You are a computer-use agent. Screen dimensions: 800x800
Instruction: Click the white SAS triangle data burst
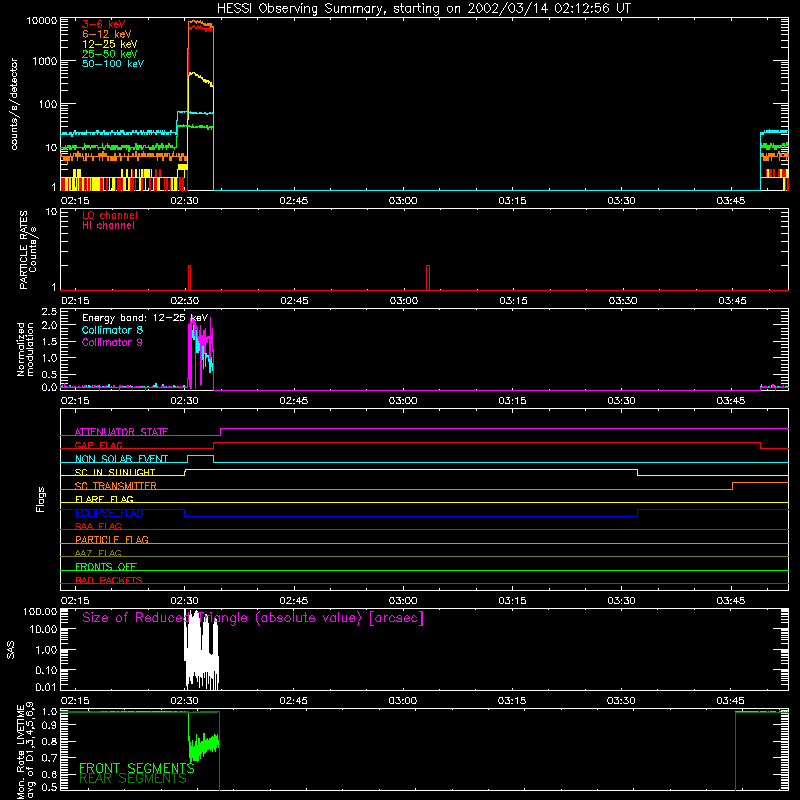click(x=202, y=651)
